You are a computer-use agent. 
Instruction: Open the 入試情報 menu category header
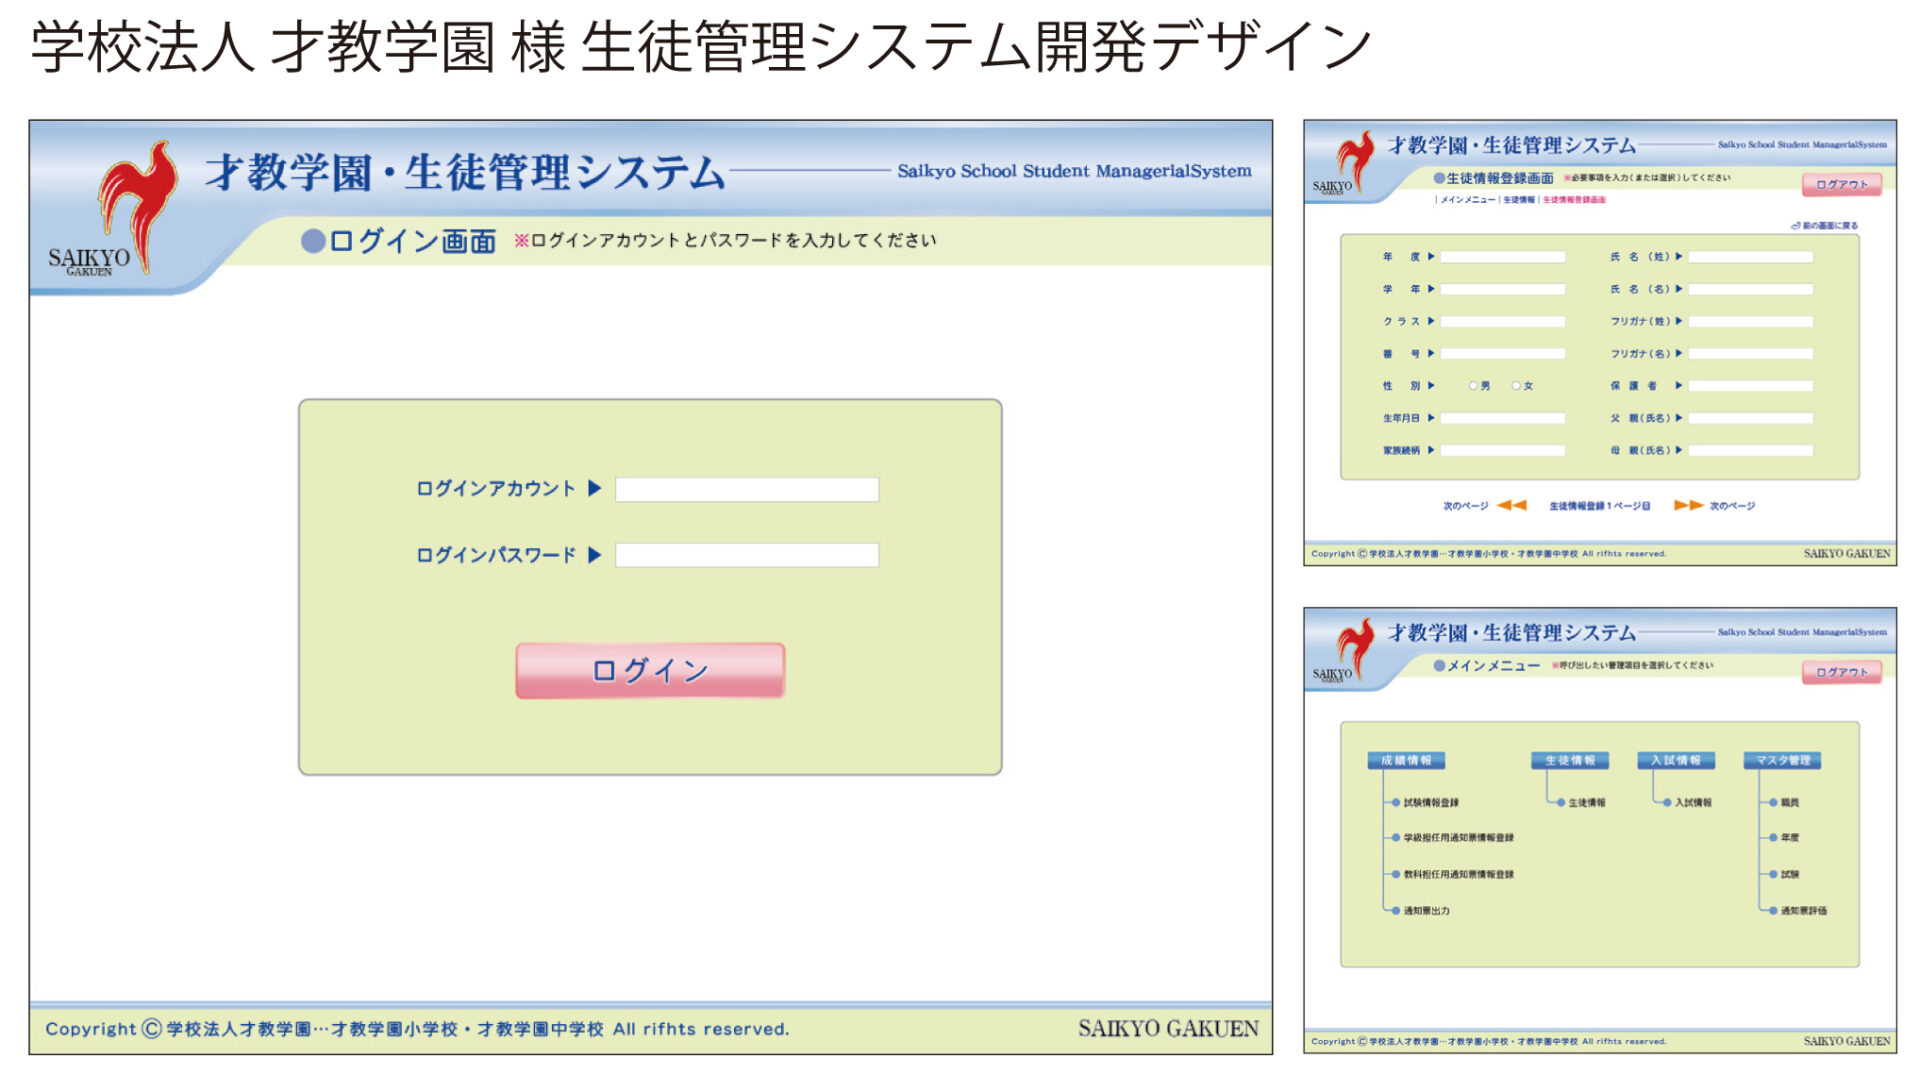(1675, 760)
